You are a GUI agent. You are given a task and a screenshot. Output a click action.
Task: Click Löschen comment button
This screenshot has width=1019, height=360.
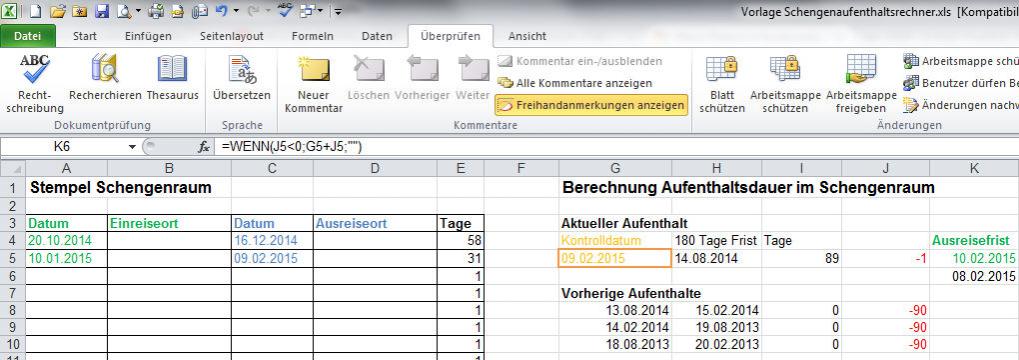[x=368, y=78]
